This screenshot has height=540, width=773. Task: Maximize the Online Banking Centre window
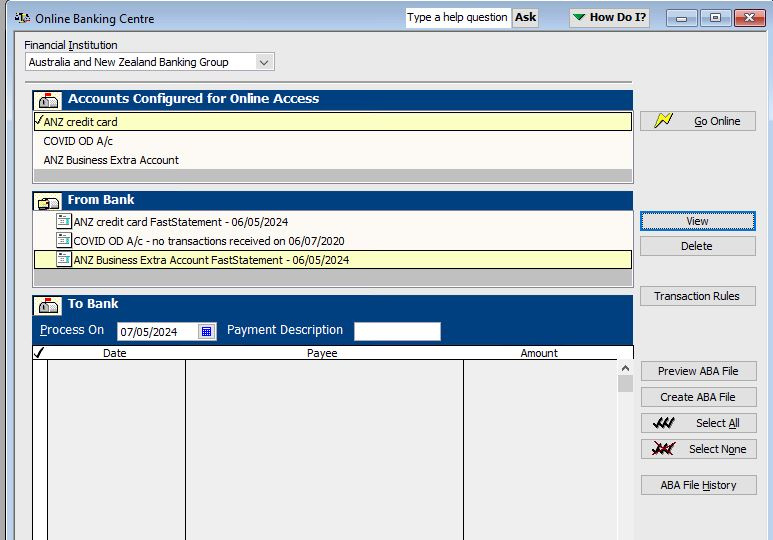tap(715, 18)
